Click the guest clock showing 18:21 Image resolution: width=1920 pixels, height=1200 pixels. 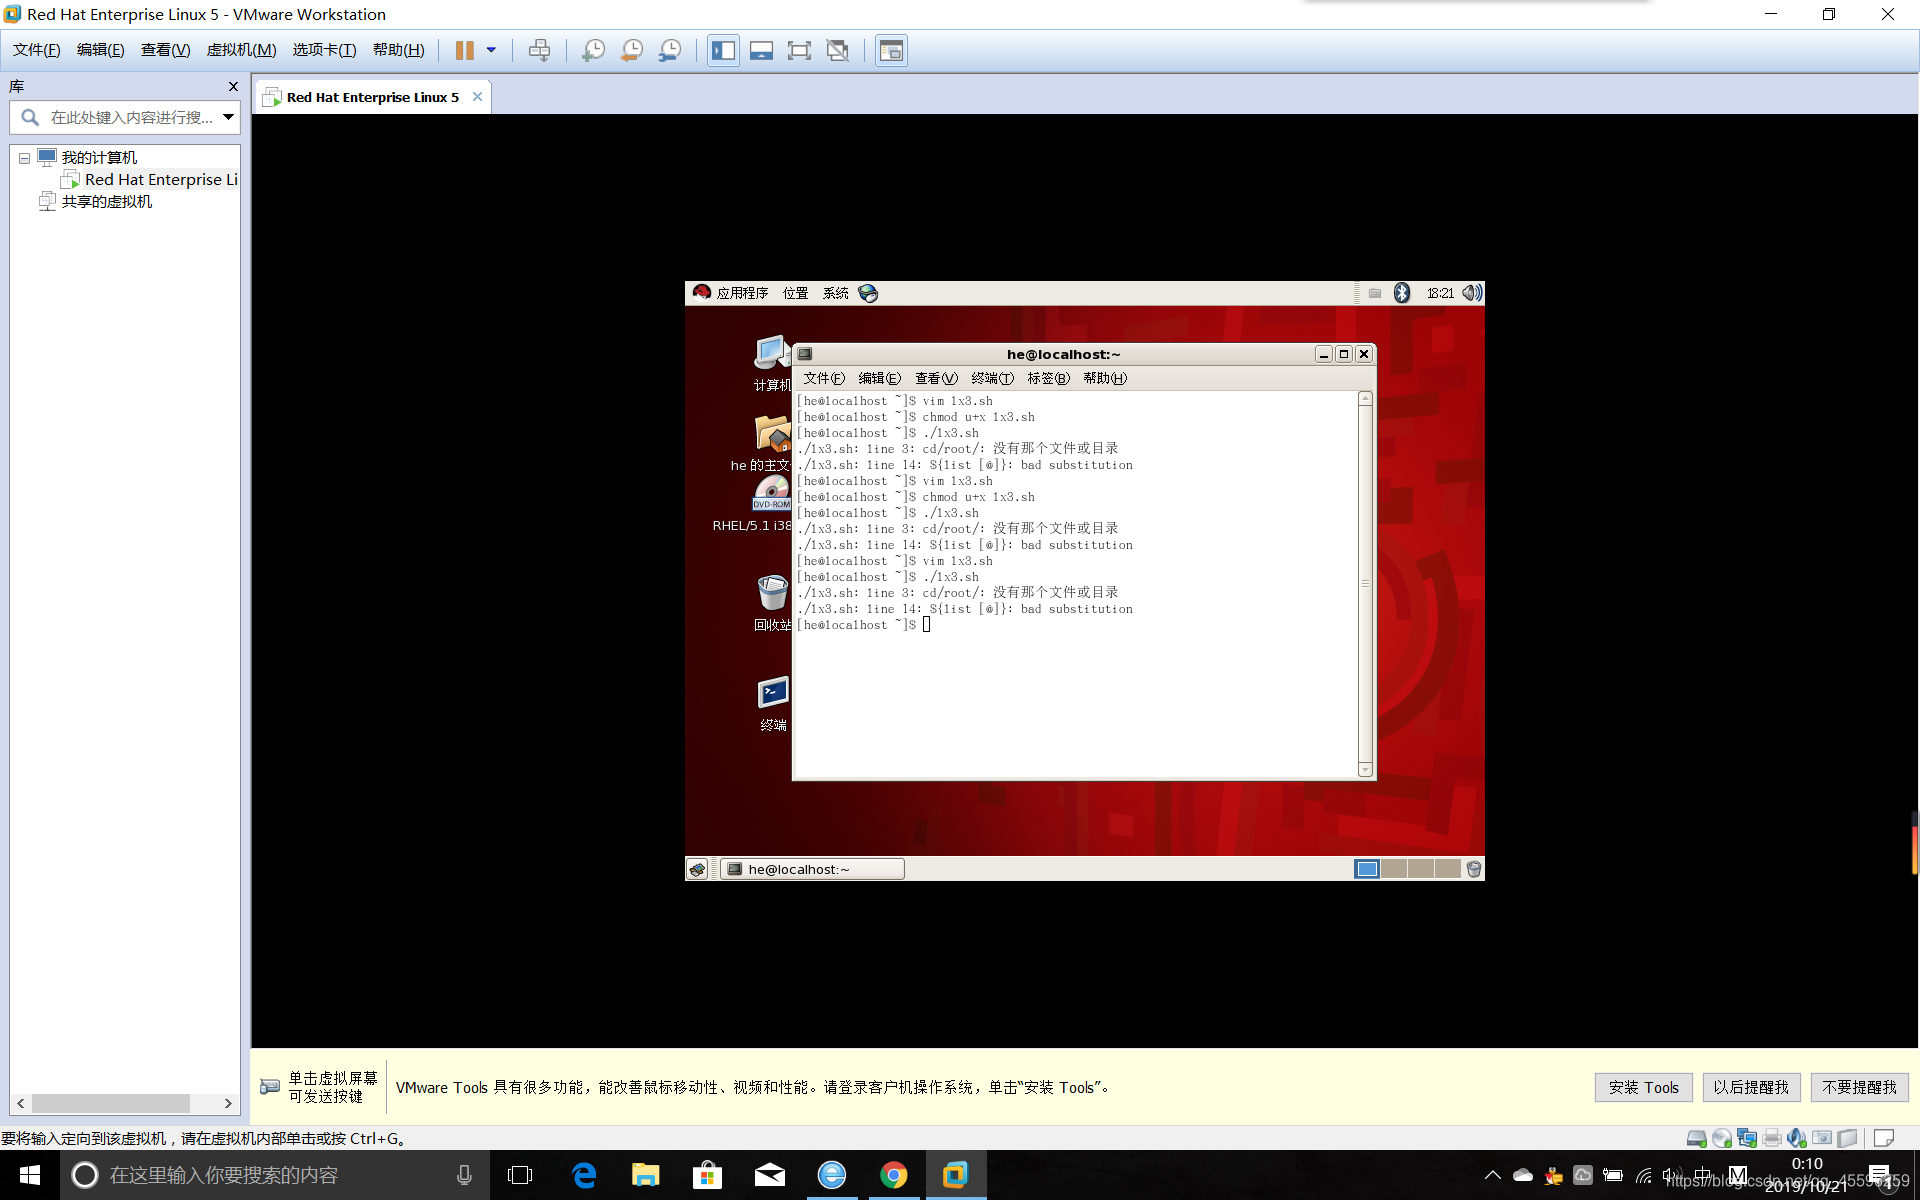1440,293
